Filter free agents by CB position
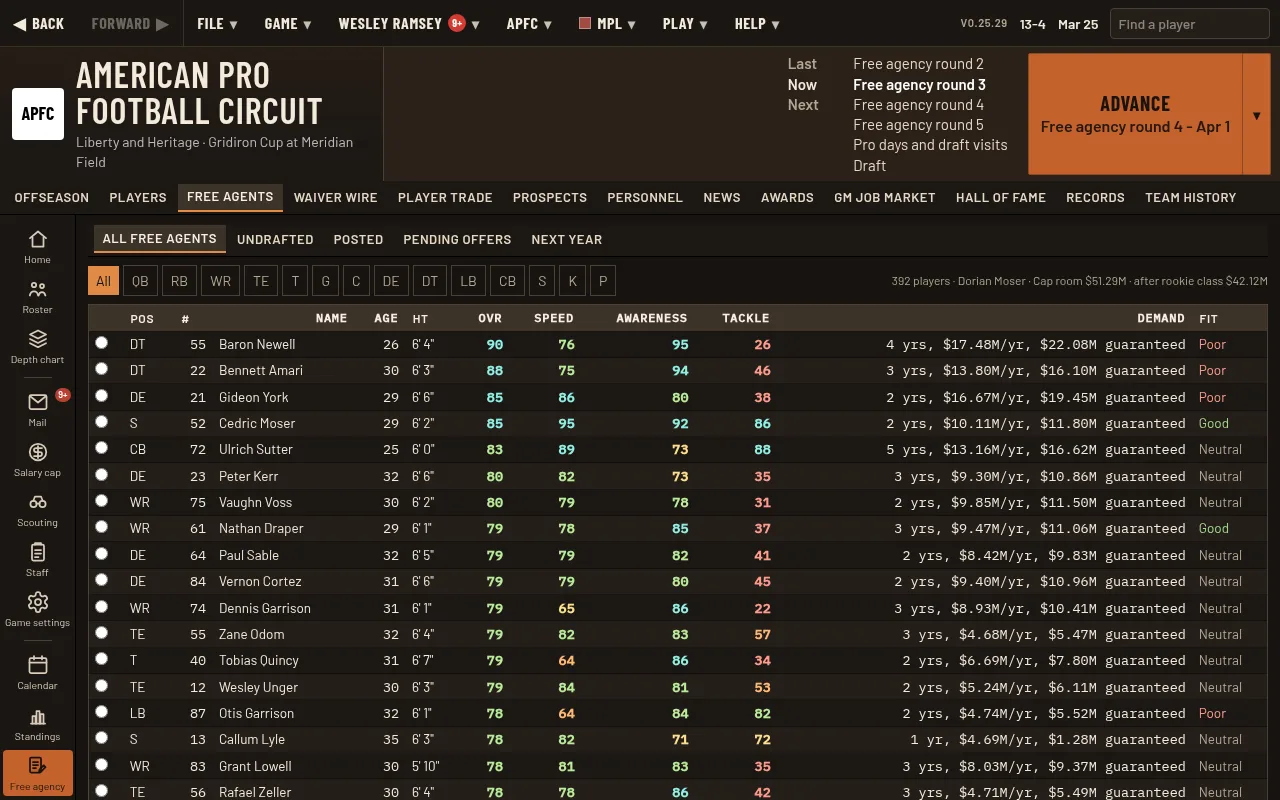Viewport: 1280px width, 800px height. (x=507, y=281)
